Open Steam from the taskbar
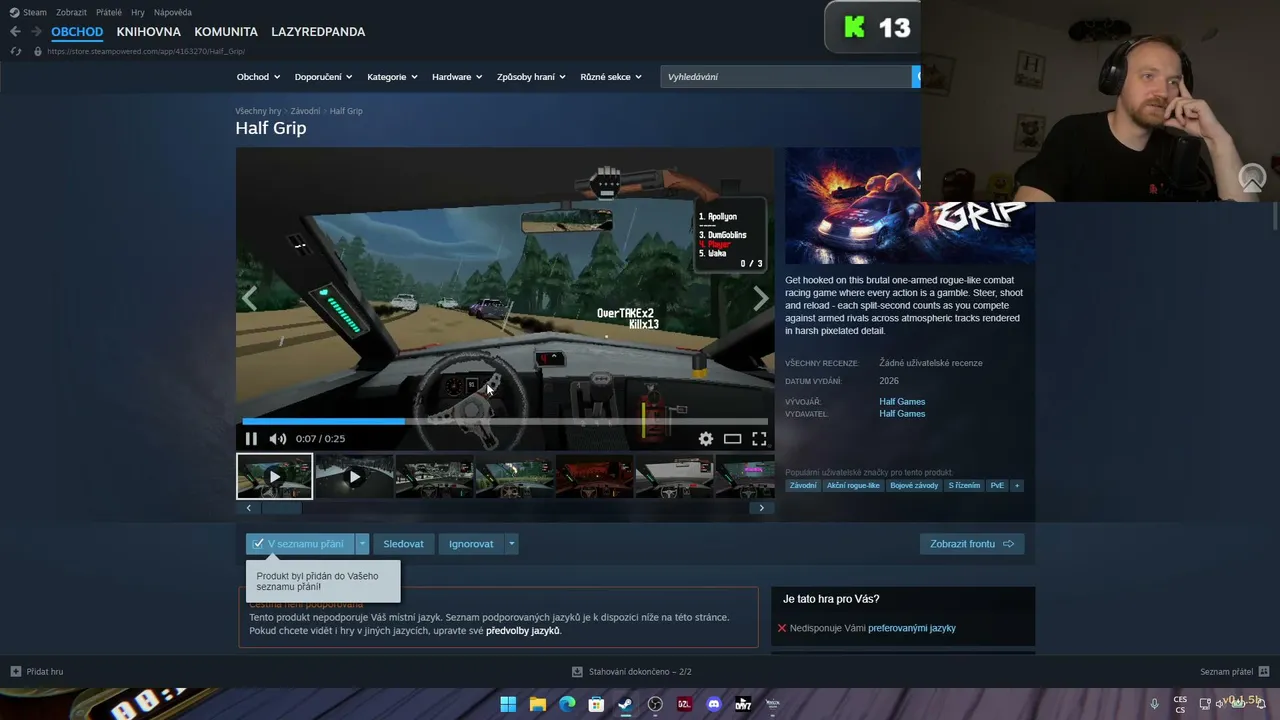This screenshot has width=1280, height=720. pyautogui.click(x=625, y=704)
